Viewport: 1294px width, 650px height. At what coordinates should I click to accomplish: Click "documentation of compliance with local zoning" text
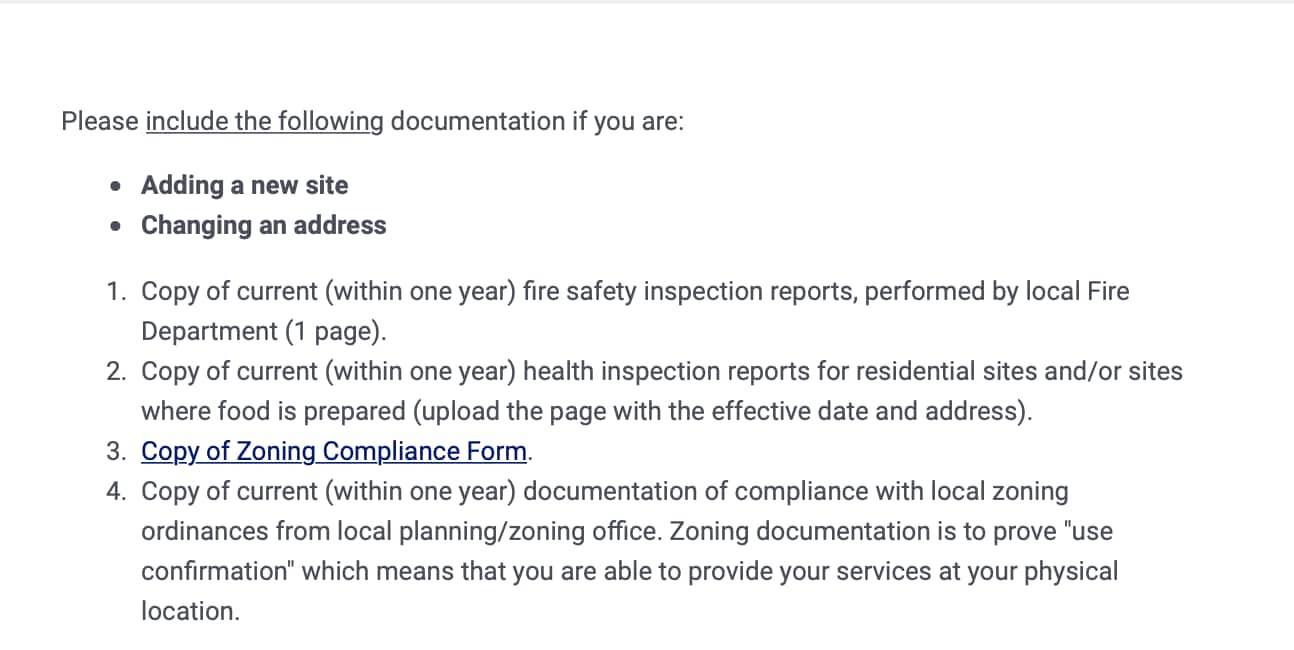point(795,491)
